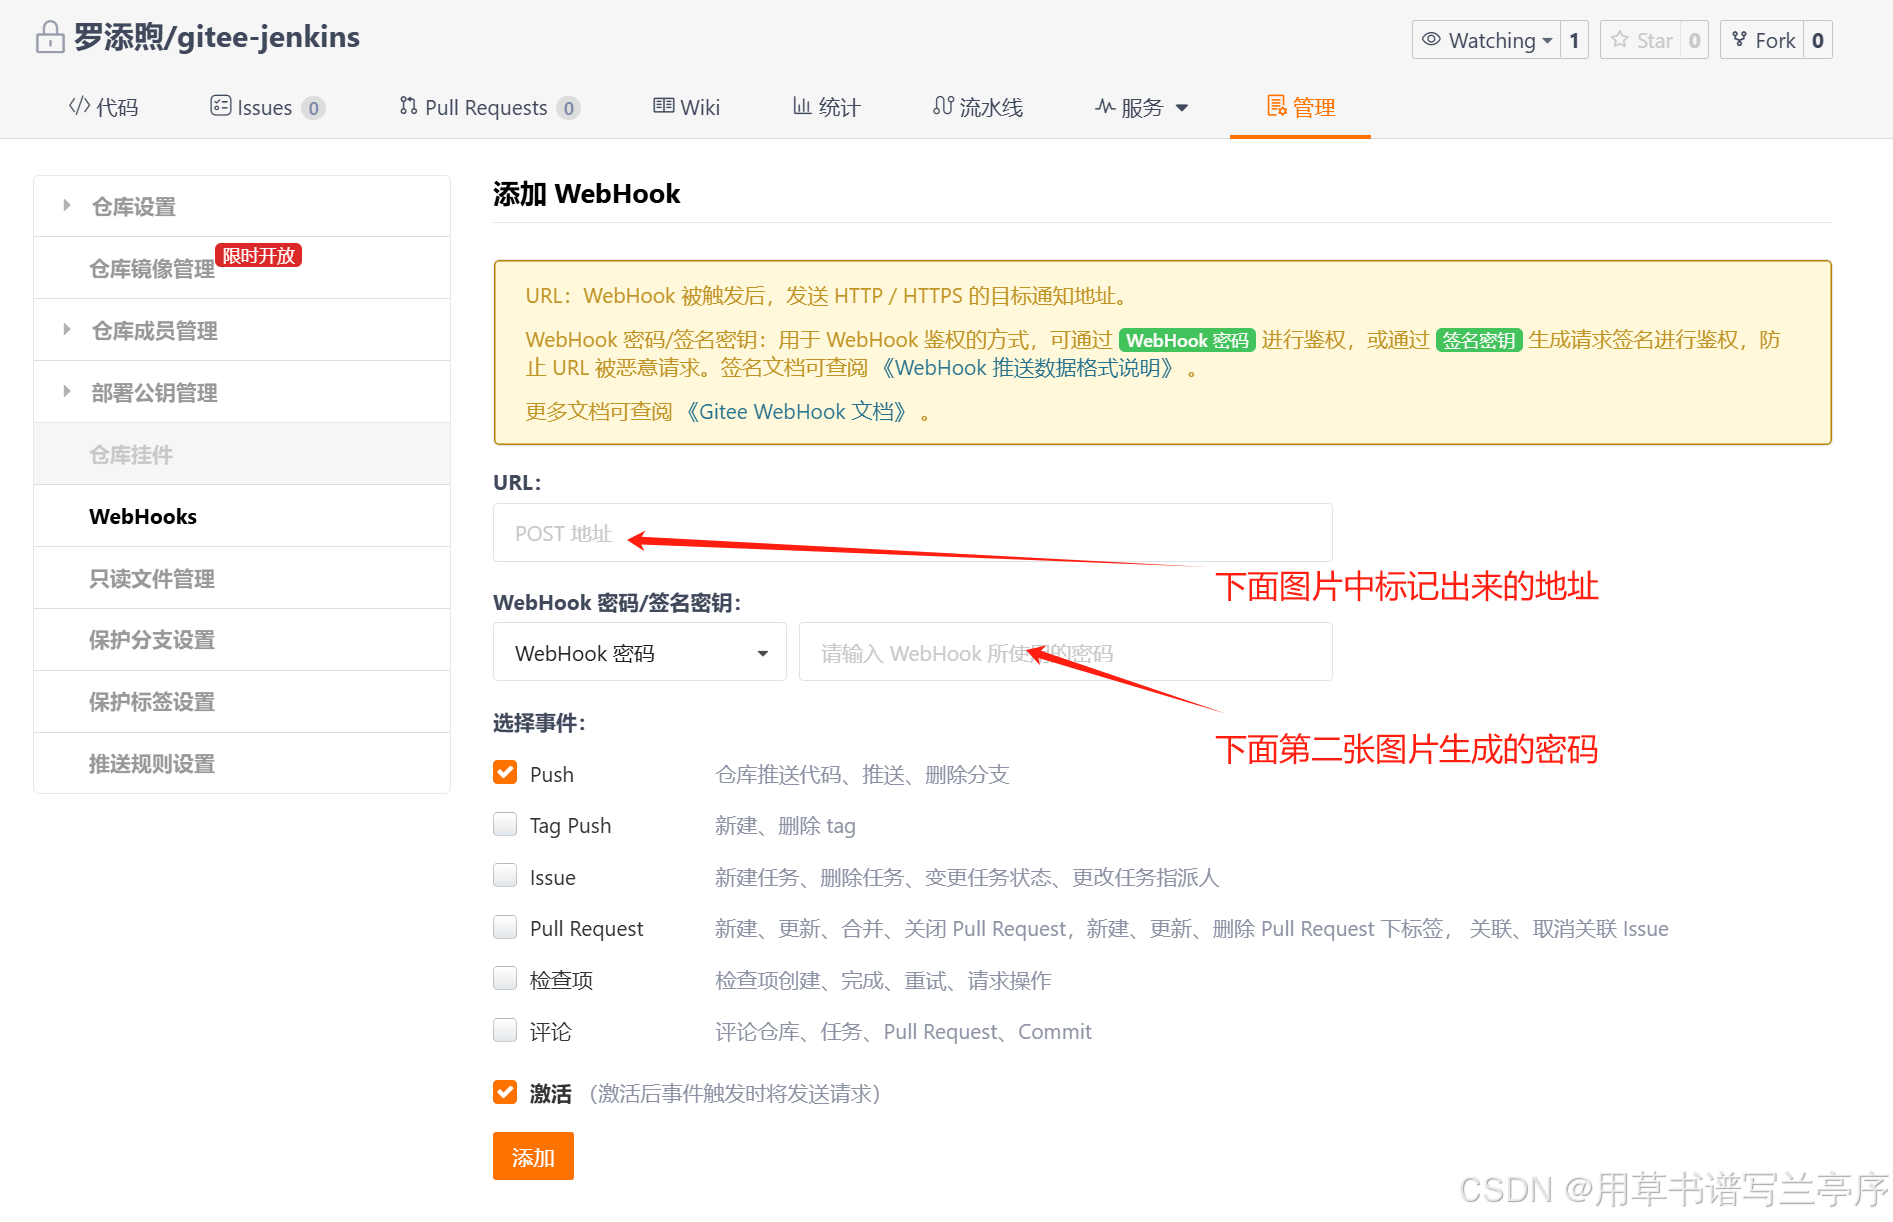Open the 流水线 tab
The width and height of the screenshot is (1893, 1222).
tap(977, 107)
